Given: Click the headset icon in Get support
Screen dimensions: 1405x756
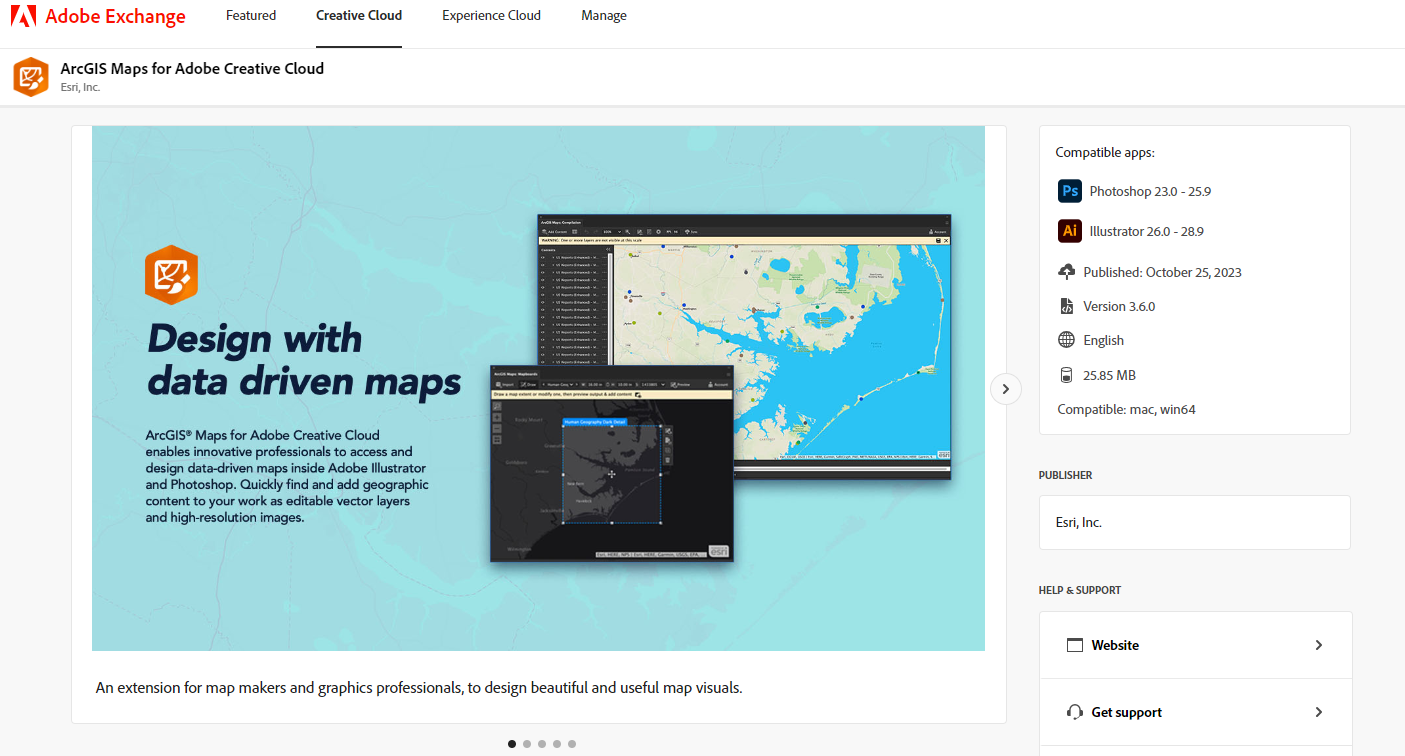Looking at the screenshot, I should (1075, 712).
